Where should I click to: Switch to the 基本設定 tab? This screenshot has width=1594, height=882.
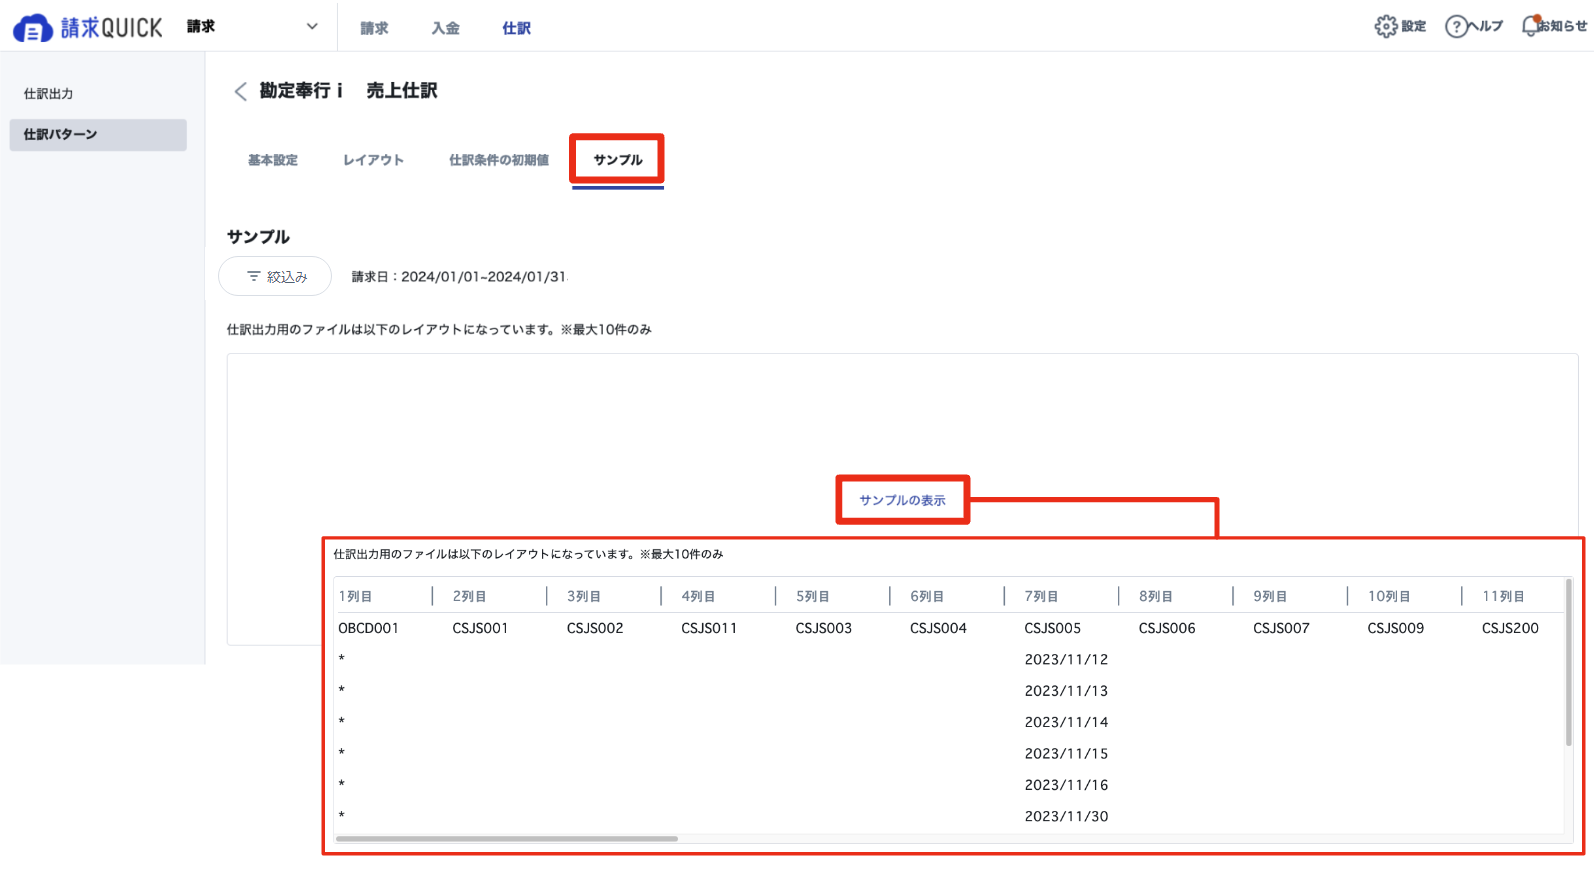click(273, 160)
